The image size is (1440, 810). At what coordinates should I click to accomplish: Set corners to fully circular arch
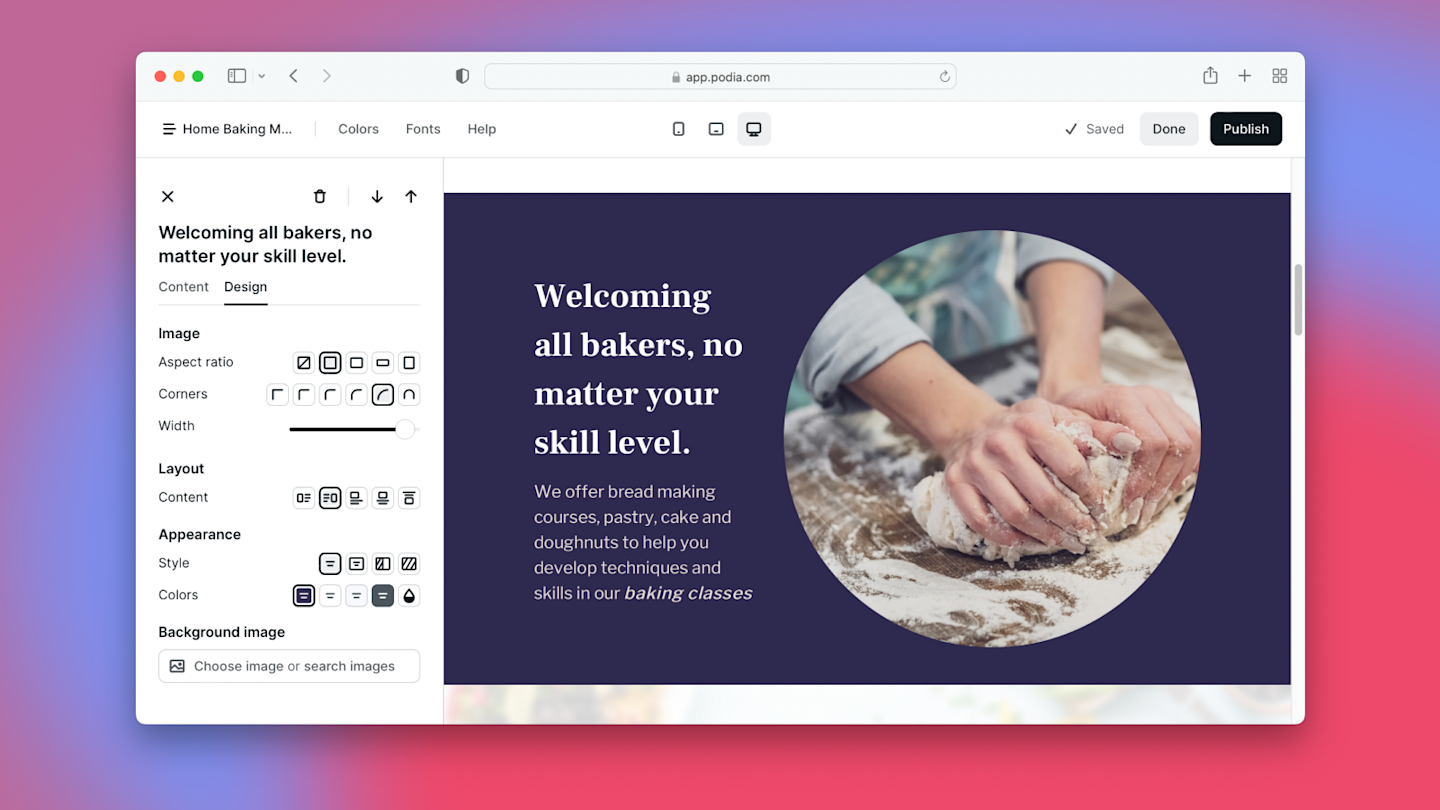408,395
